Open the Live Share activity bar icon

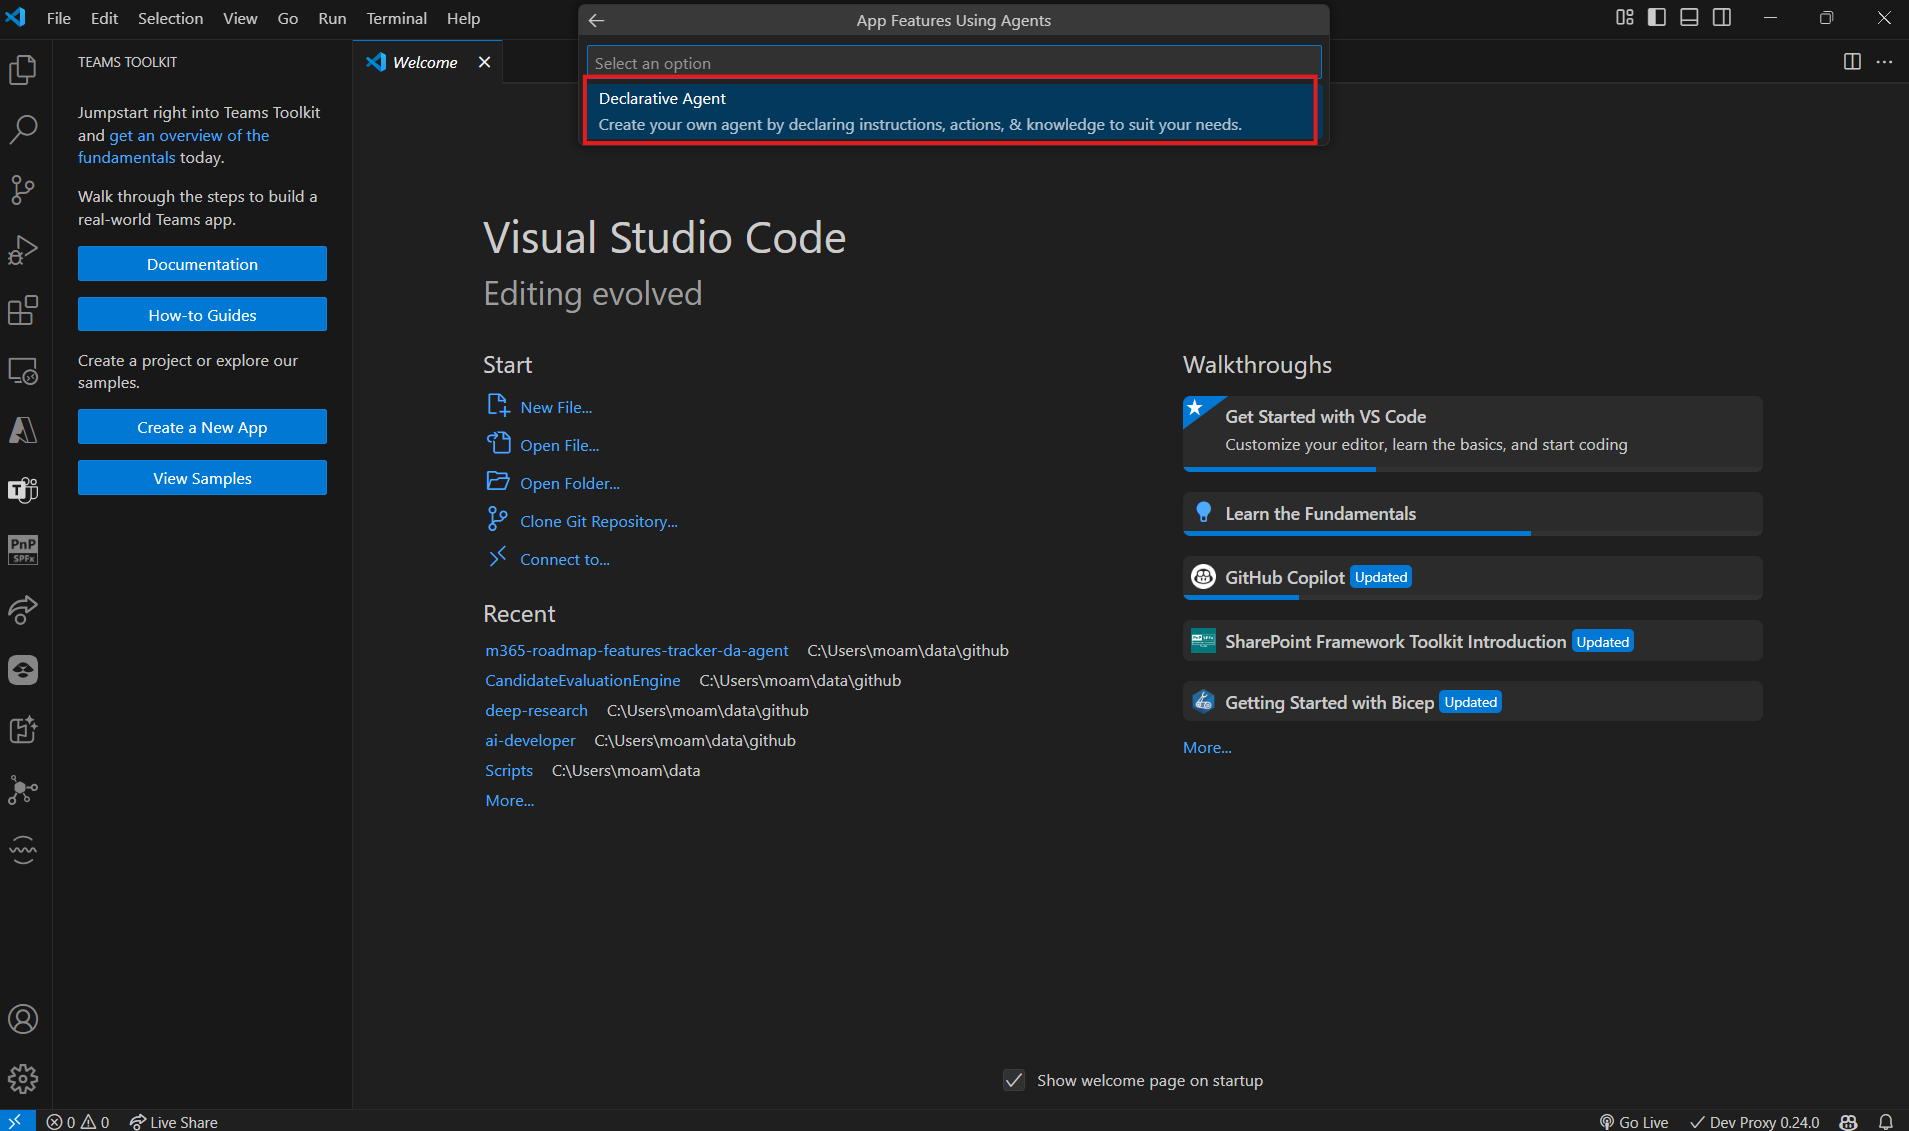[x=23, y=610]
